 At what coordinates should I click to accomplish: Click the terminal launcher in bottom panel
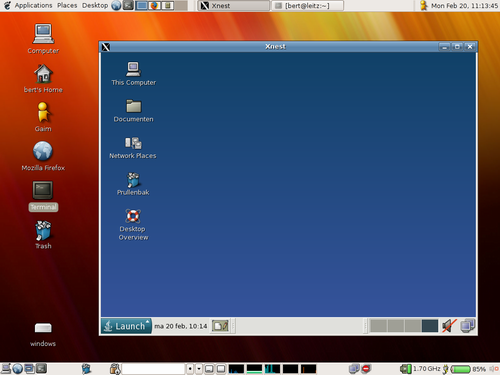click(x=41, y=369)
